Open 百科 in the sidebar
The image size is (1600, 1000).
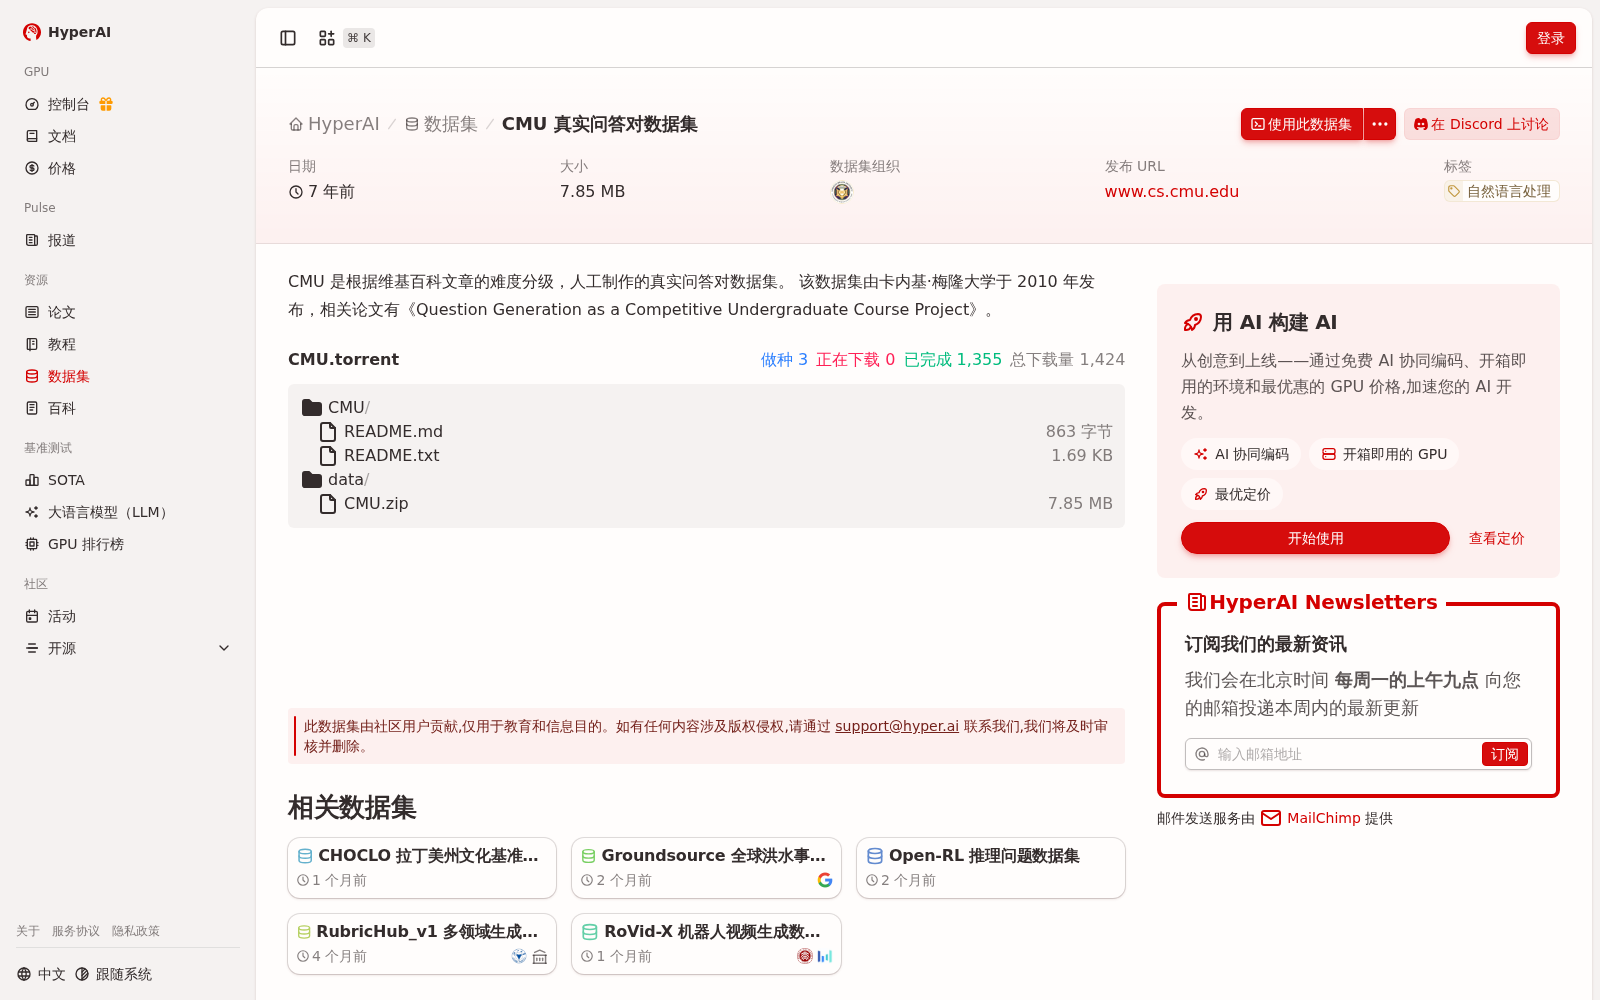(128, 408)
